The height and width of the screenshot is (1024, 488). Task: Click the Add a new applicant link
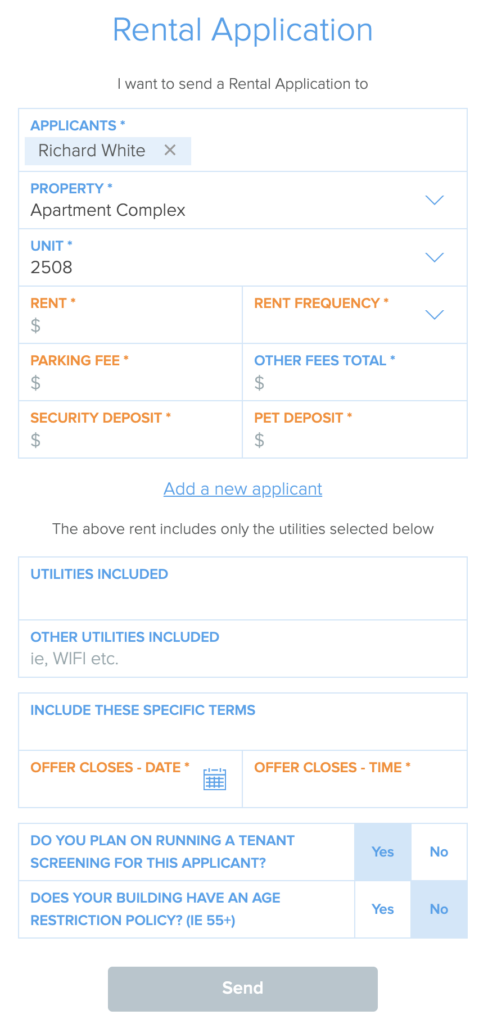tap(243, 488)
